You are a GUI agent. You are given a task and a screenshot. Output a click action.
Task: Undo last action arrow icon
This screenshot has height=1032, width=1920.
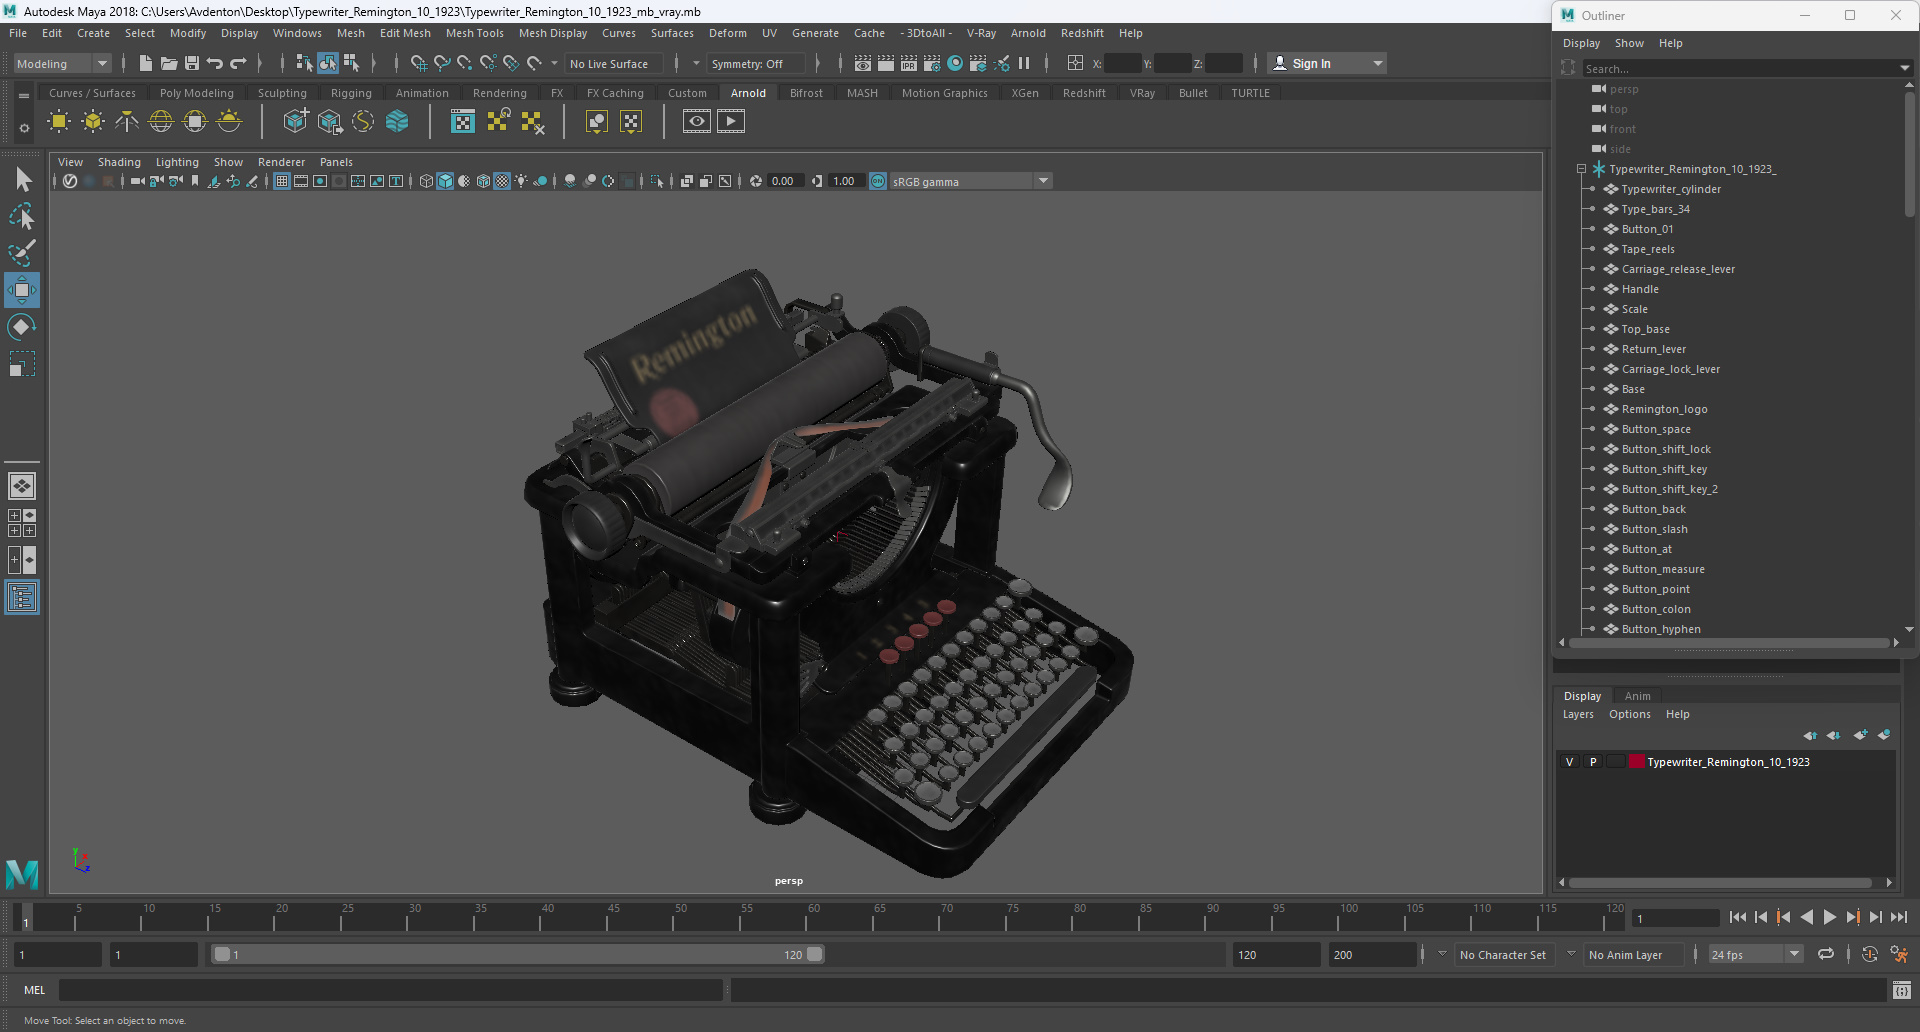pos(215,63)
